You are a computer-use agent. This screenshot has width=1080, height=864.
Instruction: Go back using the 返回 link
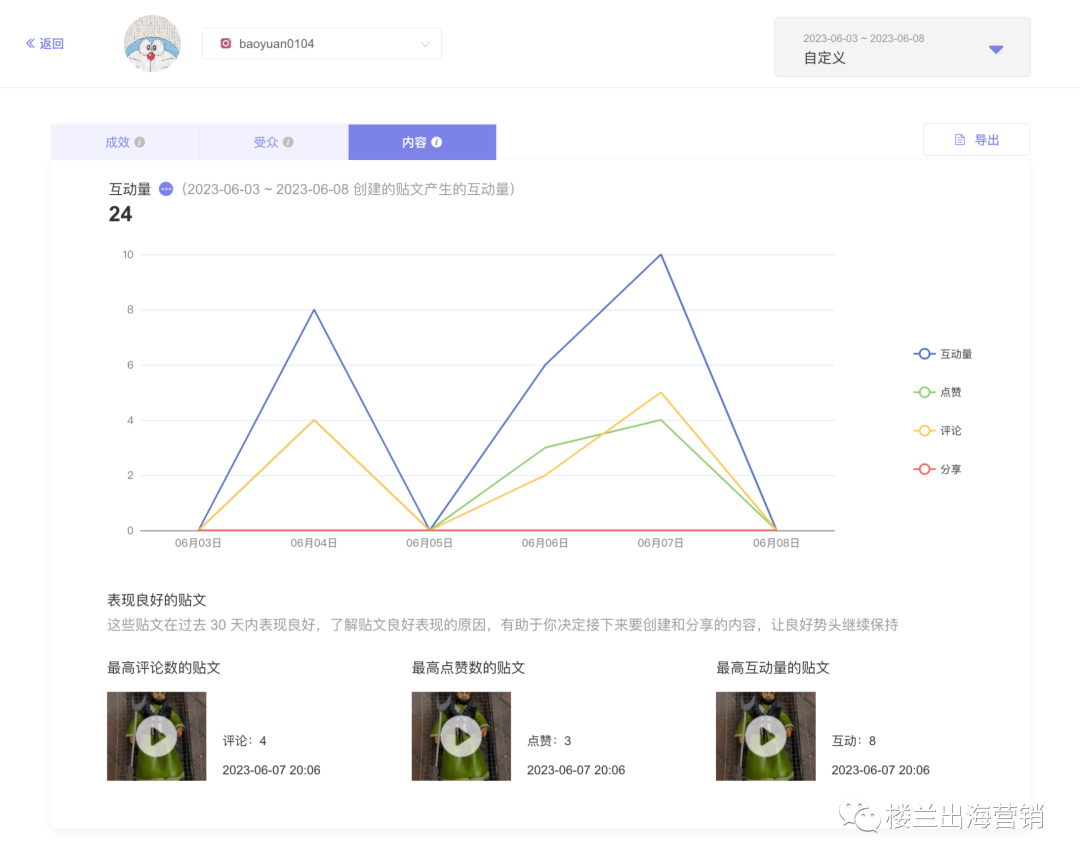click(x=45, y=43)
